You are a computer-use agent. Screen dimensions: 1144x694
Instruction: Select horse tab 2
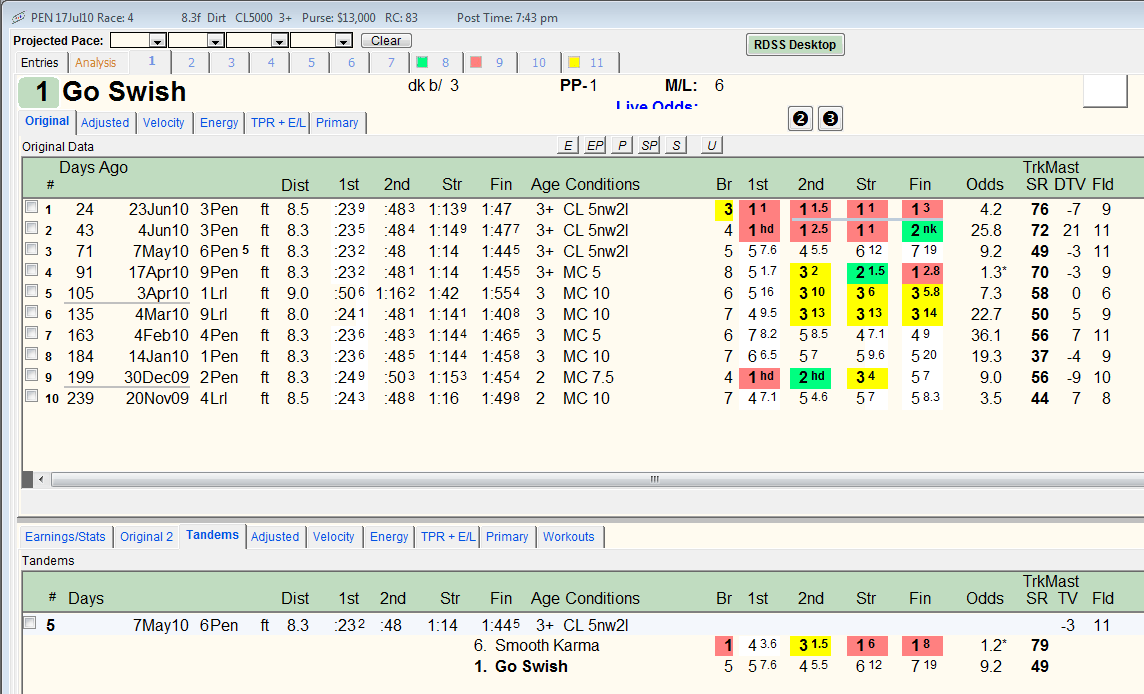coord(191,63)
